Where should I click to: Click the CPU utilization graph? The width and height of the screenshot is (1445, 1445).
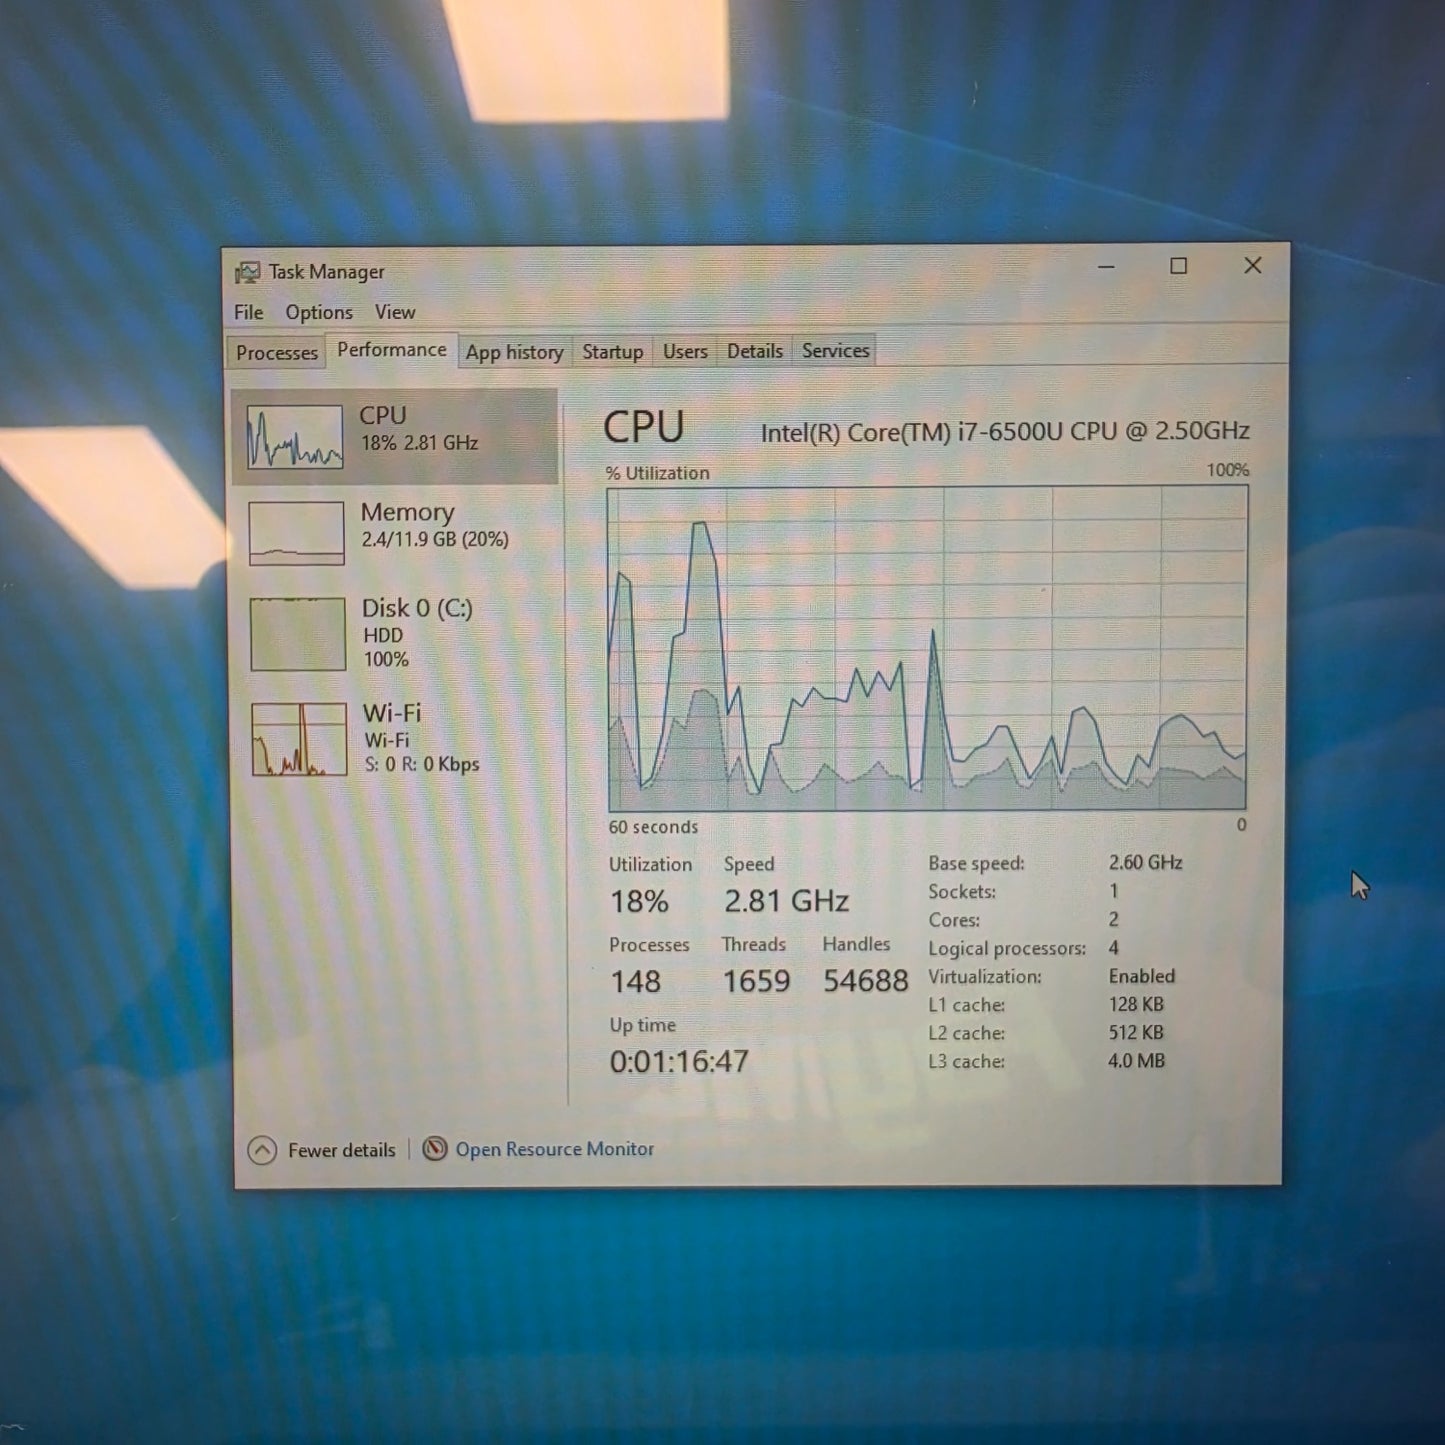pyautogui.click(x=927, y=648)
